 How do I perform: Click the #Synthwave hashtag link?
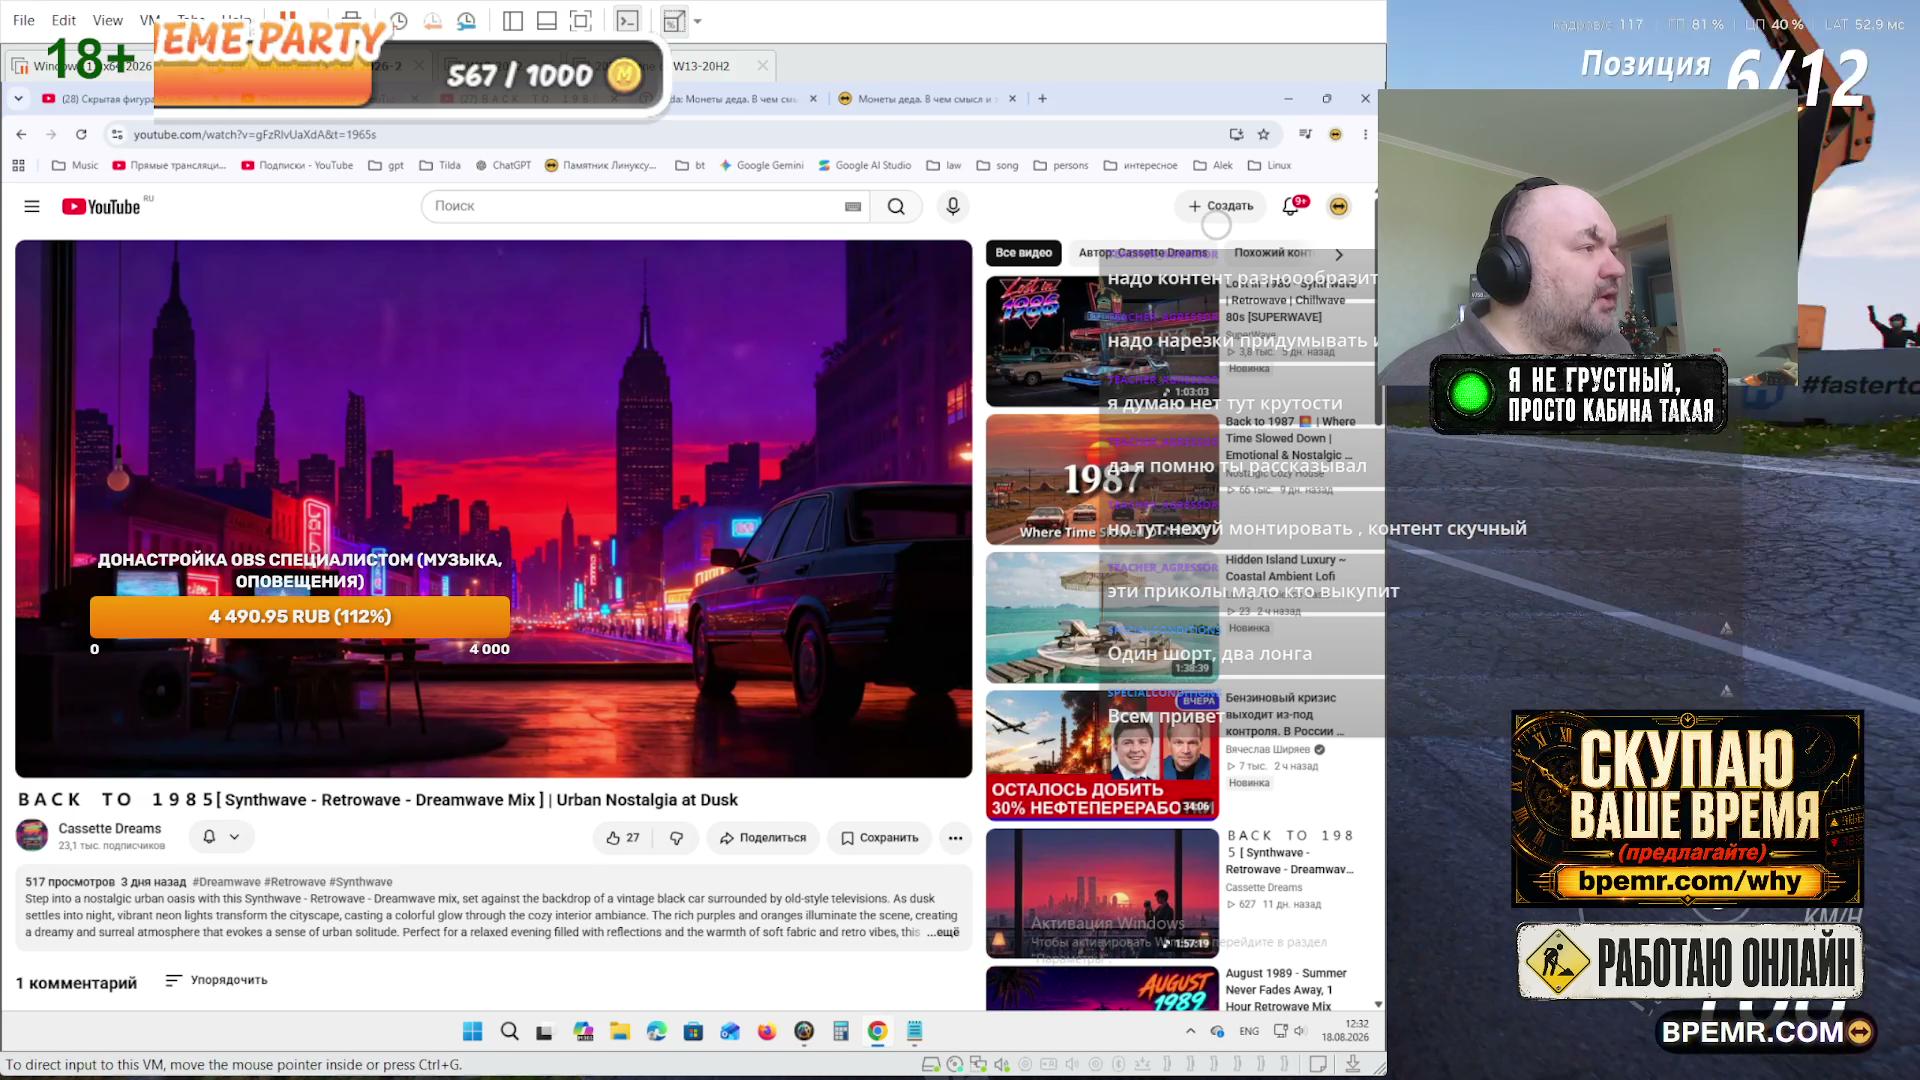361,882
